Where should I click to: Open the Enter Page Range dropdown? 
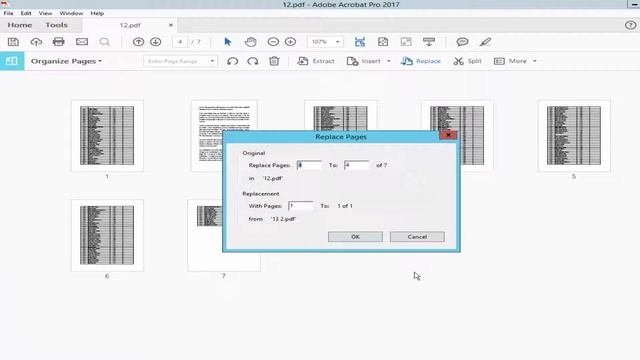[x=212, y=61]
